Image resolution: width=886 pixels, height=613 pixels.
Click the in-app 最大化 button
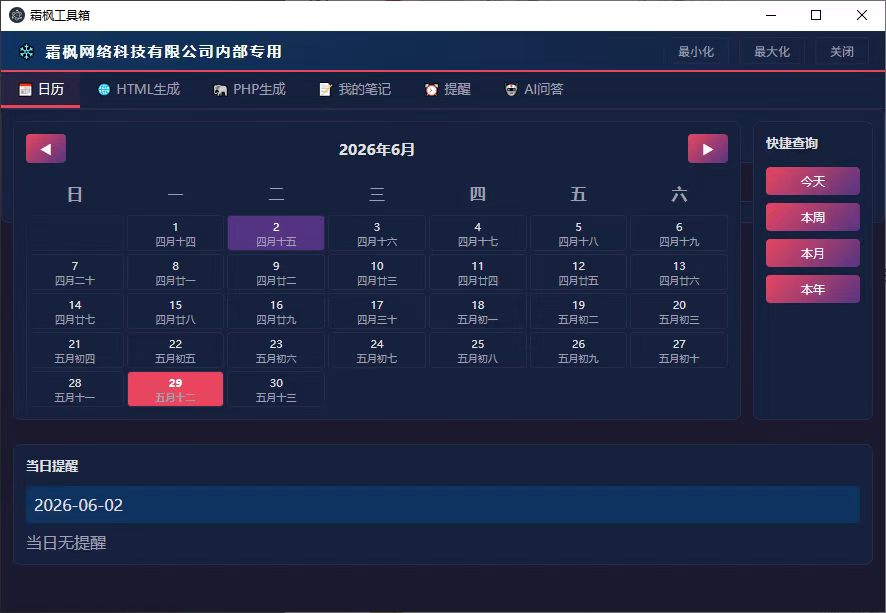(x=772, y=52)
